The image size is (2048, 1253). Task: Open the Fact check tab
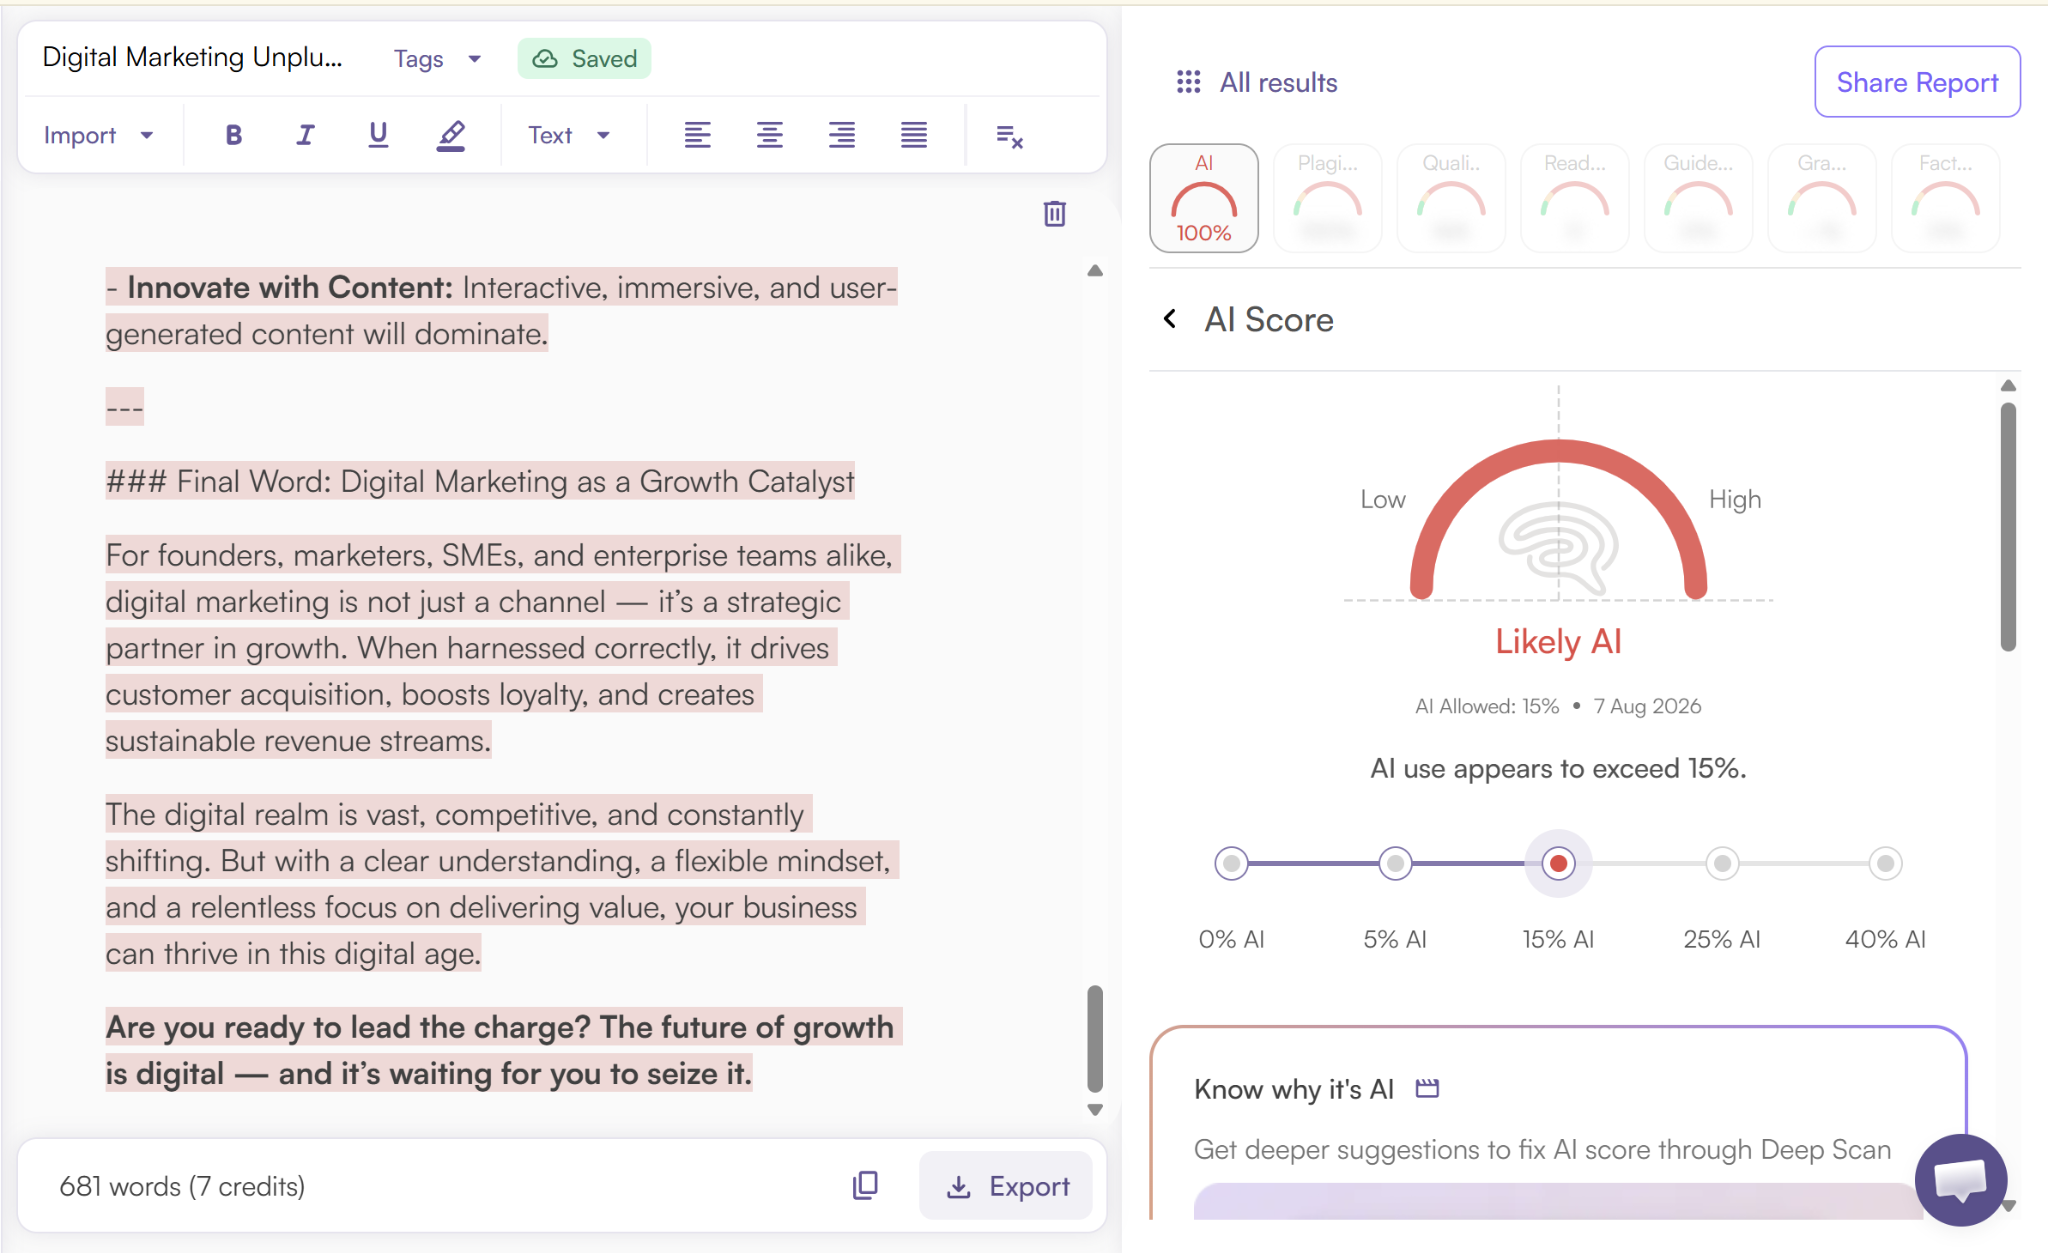click(1945, 198)
